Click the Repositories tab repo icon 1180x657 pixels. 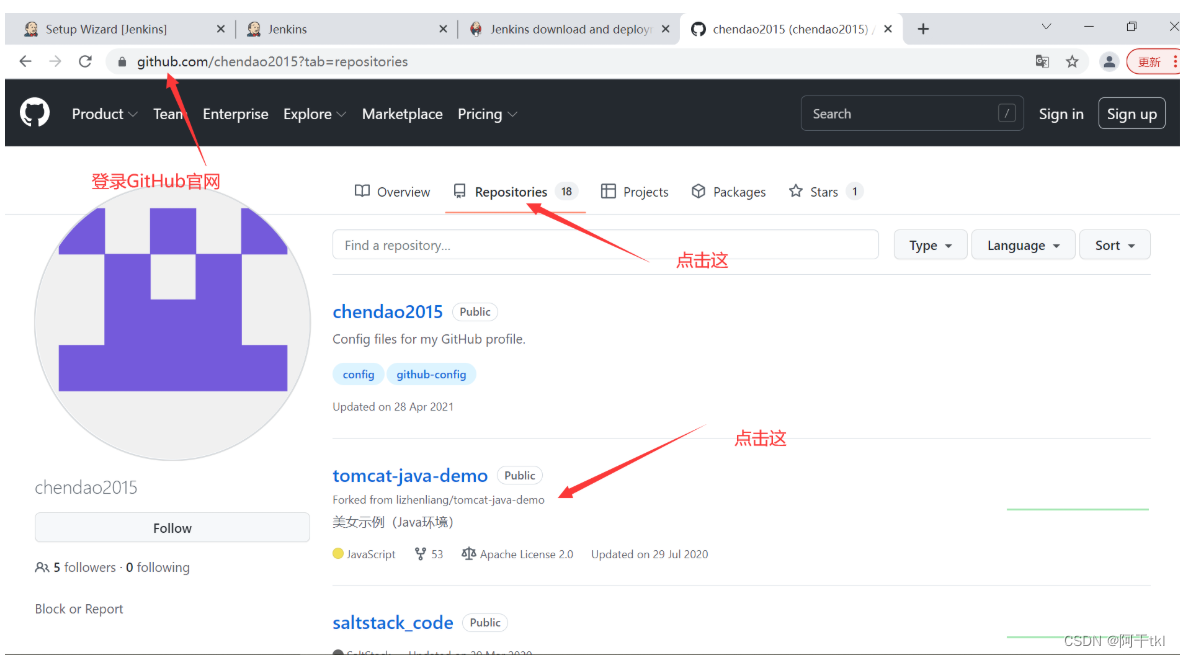pyautogui.click(x=459, y=191)
